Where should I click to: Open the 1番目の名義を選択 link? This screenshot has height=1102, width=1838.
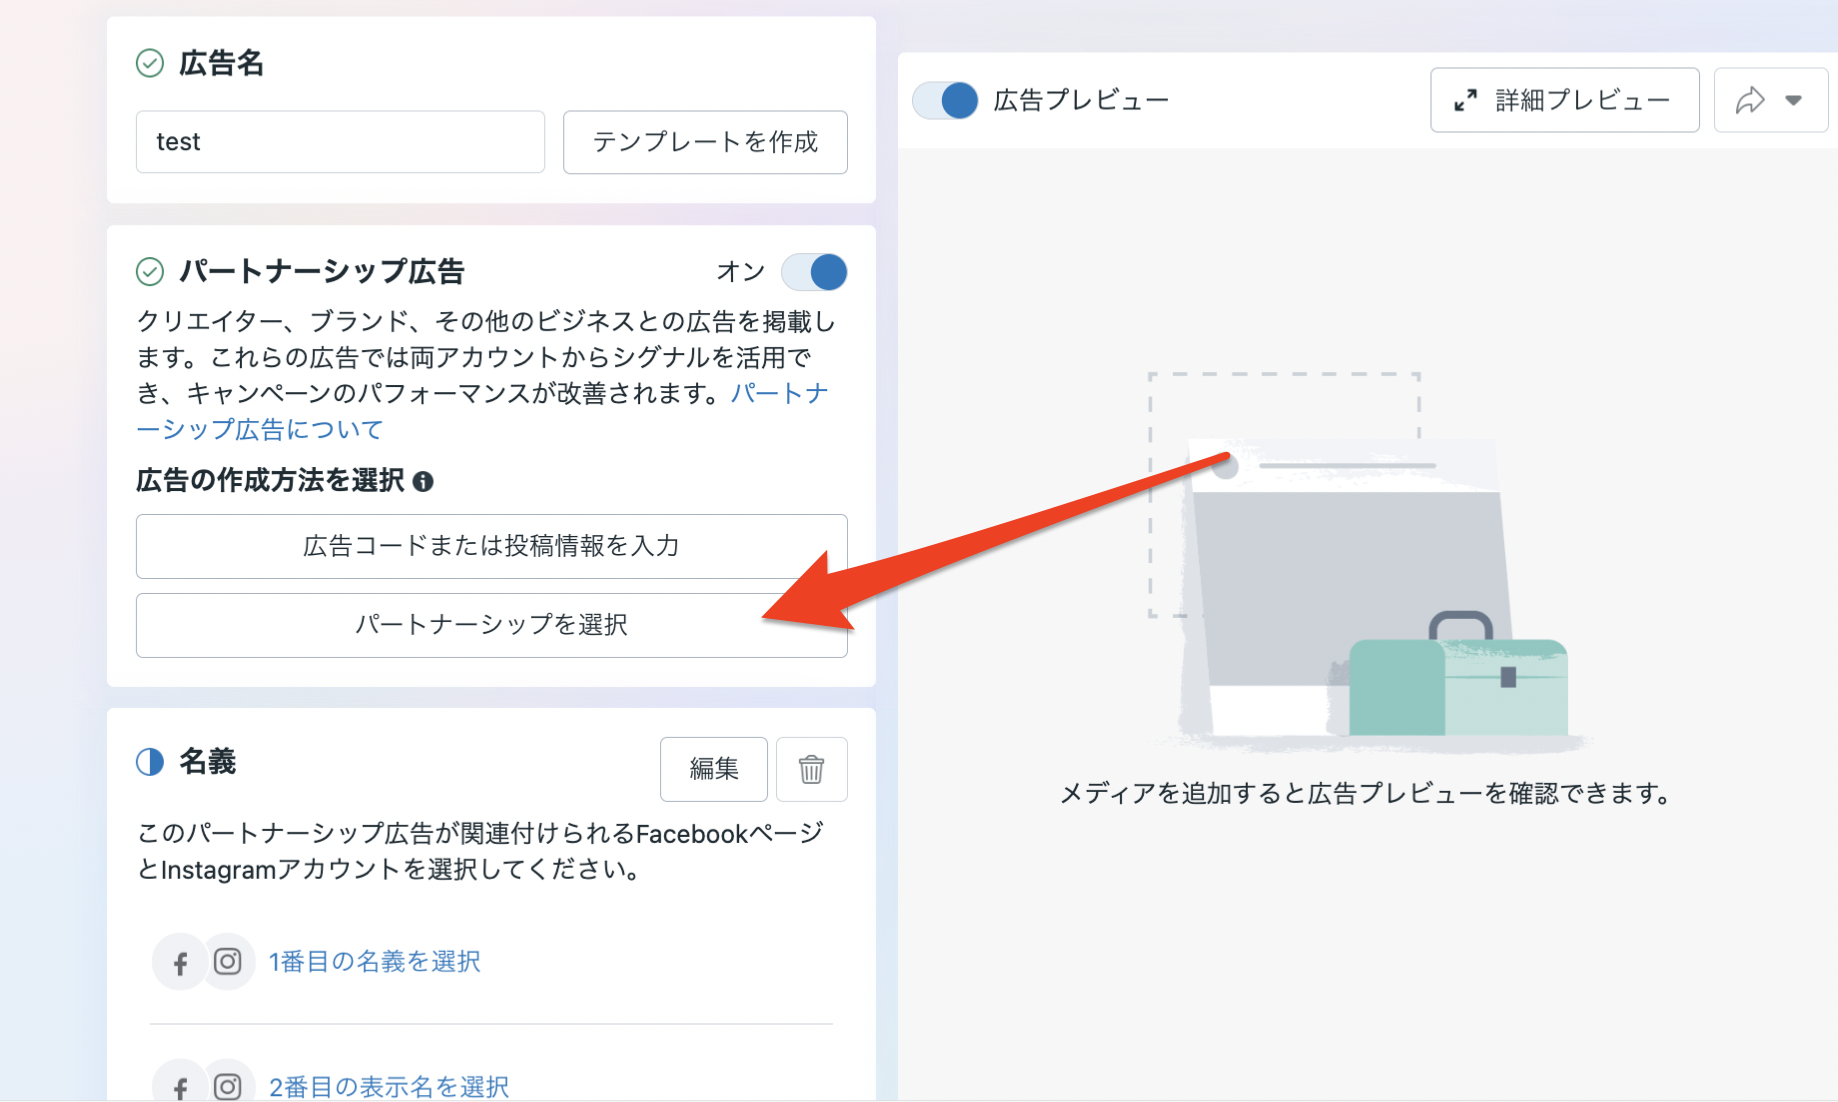coord(374,962)
